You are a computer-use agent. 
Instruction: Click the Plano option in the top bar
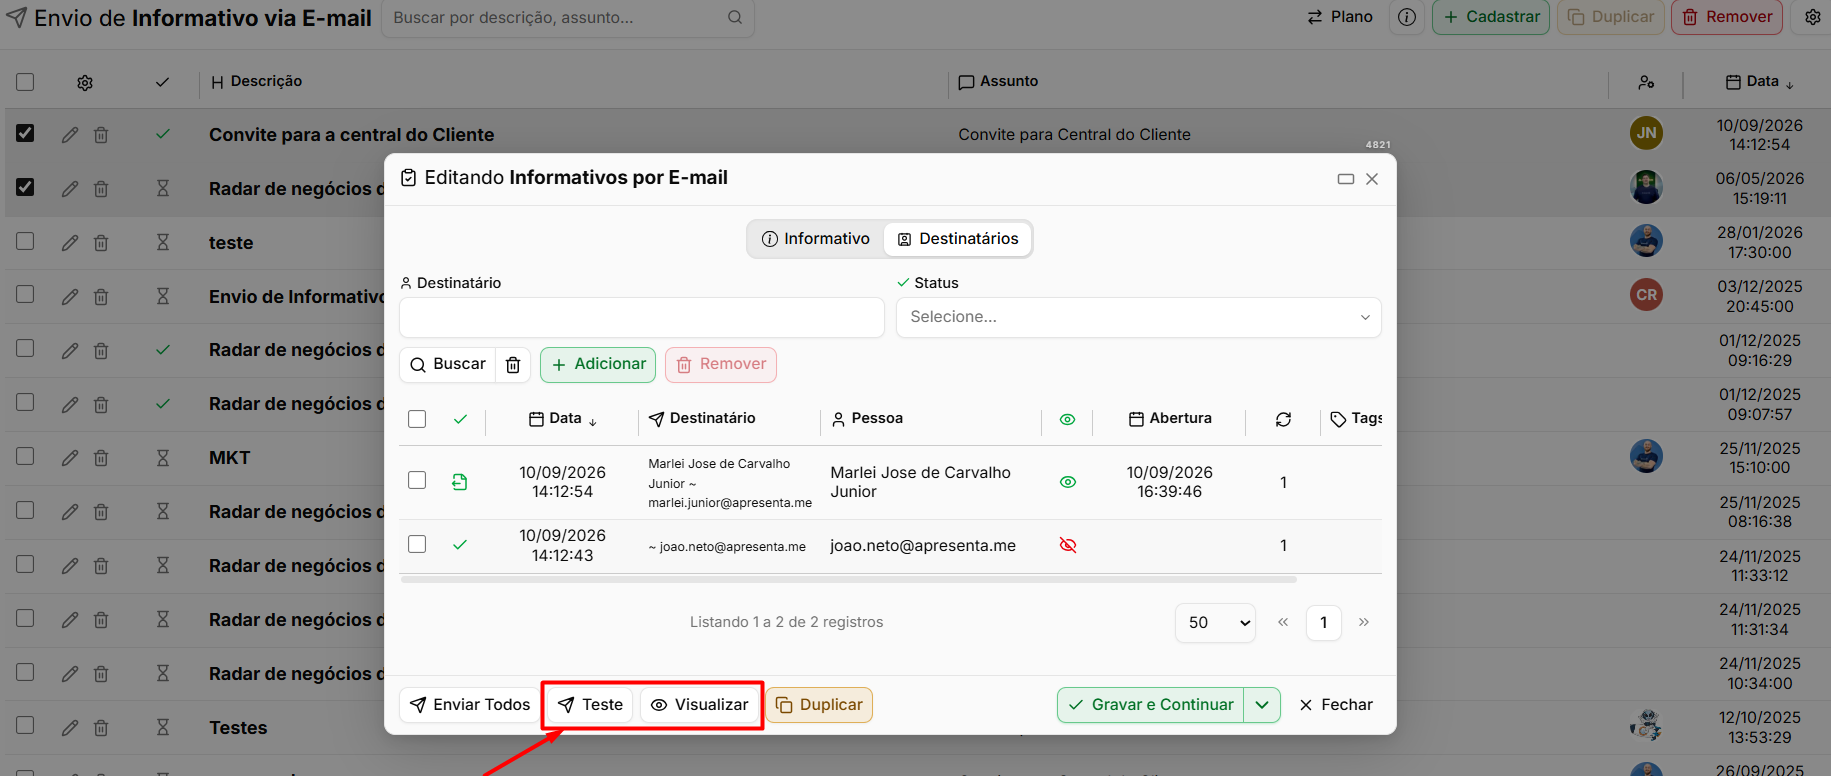pyautogui.click(x=1340, y=17)
